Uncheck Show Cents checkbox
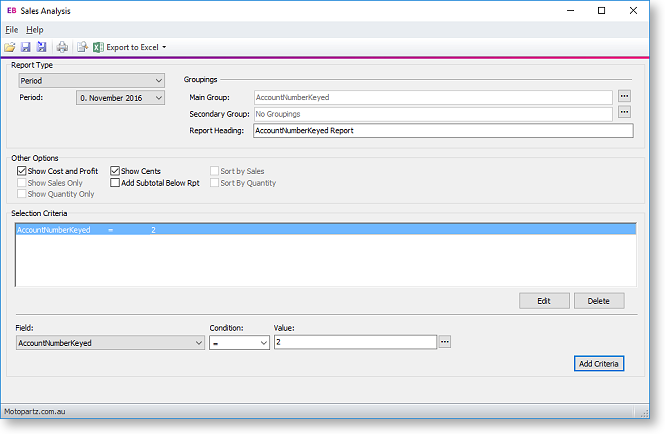The width and height of the screenshot is (665, 434). tap(115, 171)
